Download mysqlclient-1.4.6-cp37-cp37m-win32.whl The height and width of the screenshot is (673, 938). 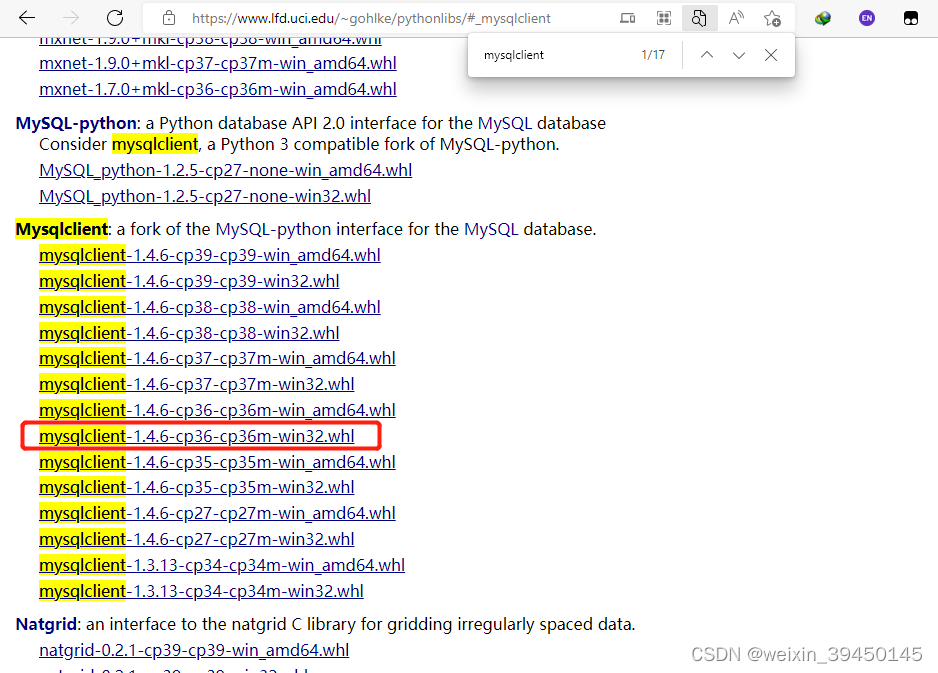pos(197,384)
